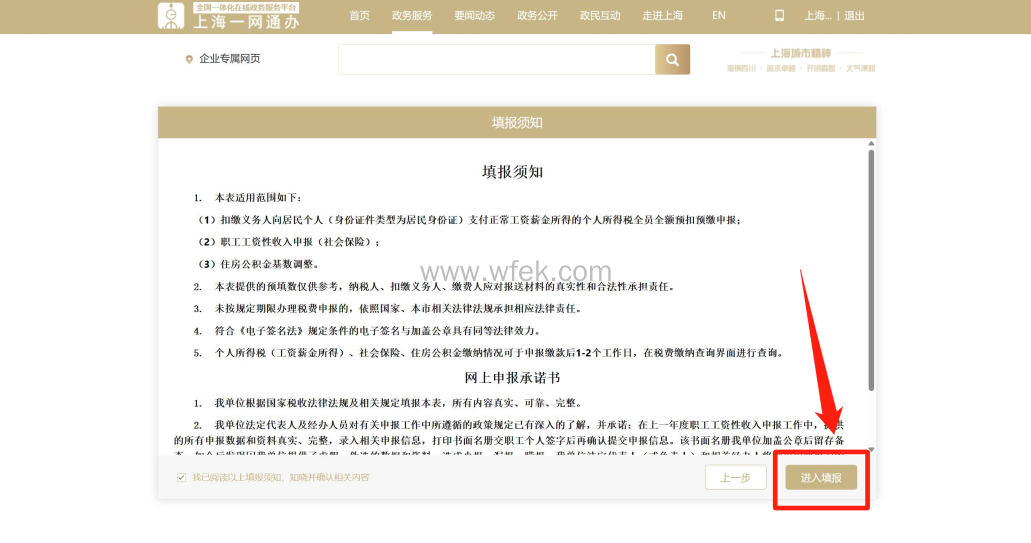Go to 要闻动态 in the navigation
Screen dimensions: 1031x543
tap(474, 16)
